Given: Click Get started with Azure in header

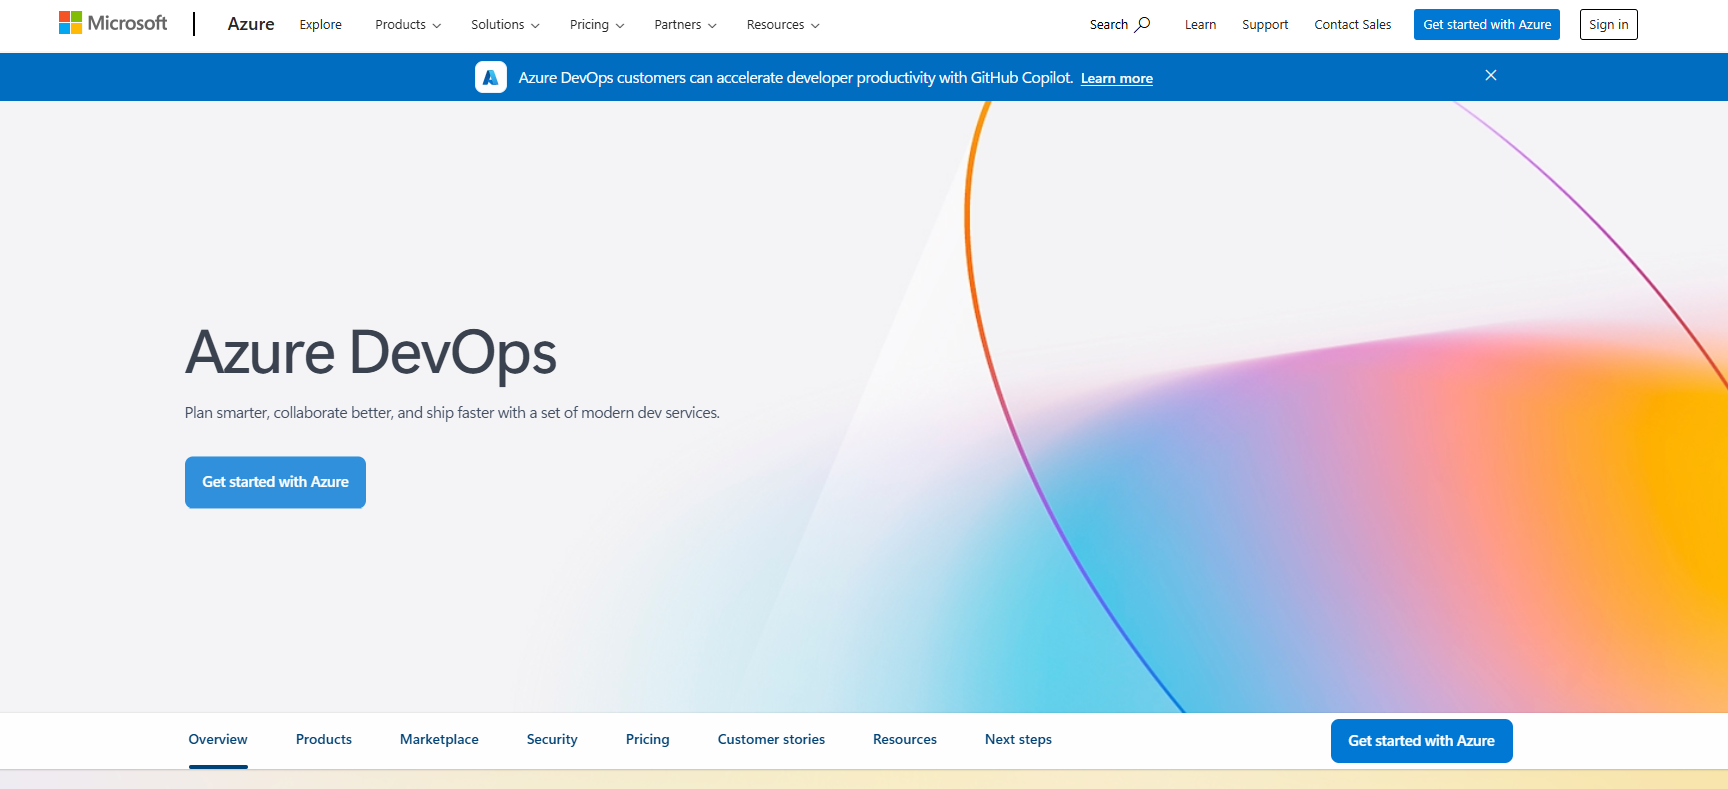Looking at the screenshot, I should [x=1487, y=25].
